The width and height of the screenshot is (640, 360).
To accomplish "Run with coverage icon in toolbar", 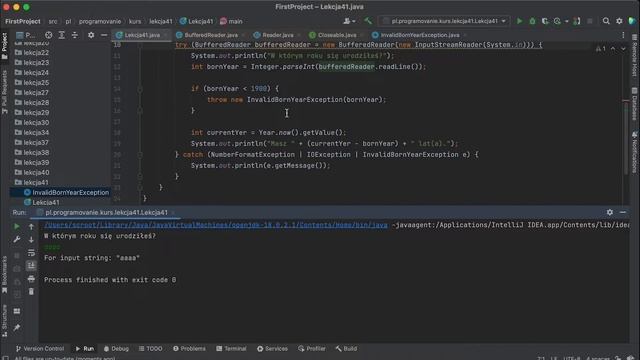I will click(544, 21).
